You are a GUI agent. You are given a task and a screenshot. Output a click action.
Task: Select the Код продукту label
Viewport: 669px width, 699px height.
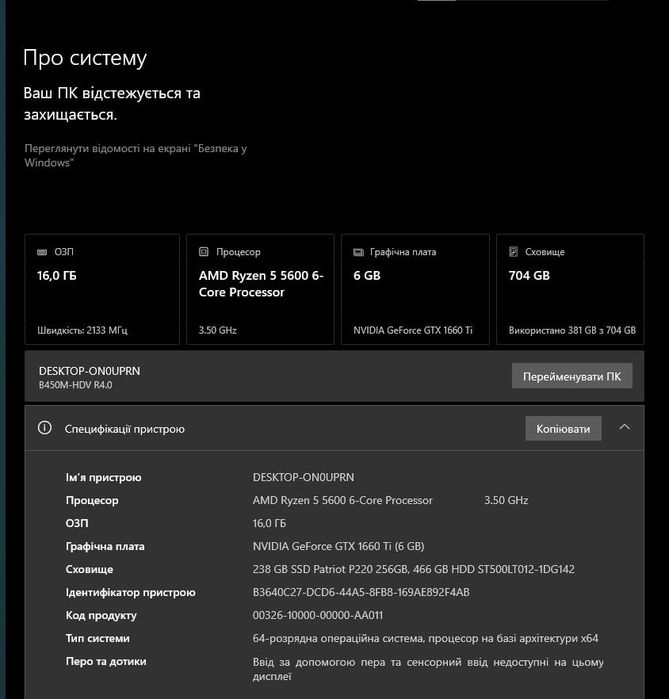pos(101,616)
